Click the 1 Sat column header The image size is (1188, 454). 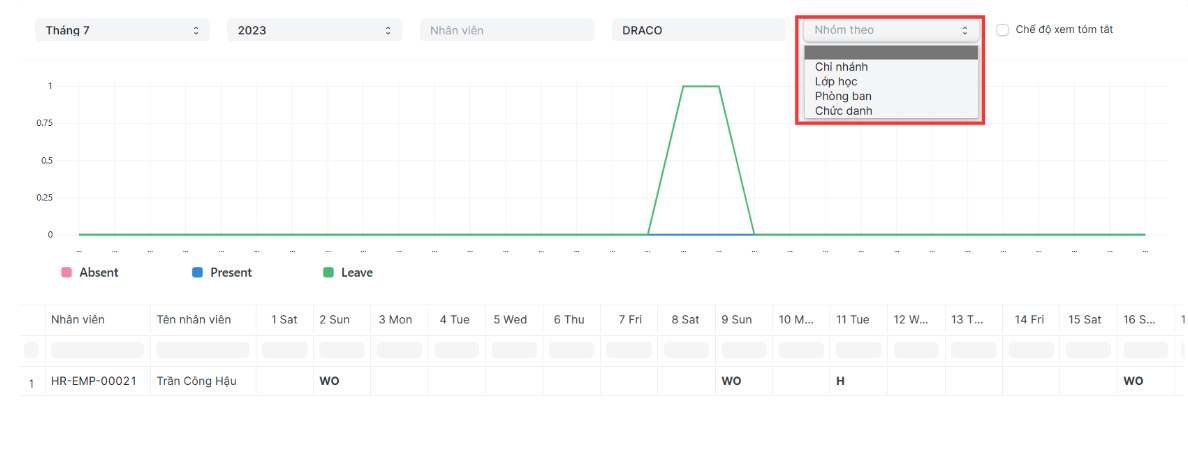click(x=284, y=320)
